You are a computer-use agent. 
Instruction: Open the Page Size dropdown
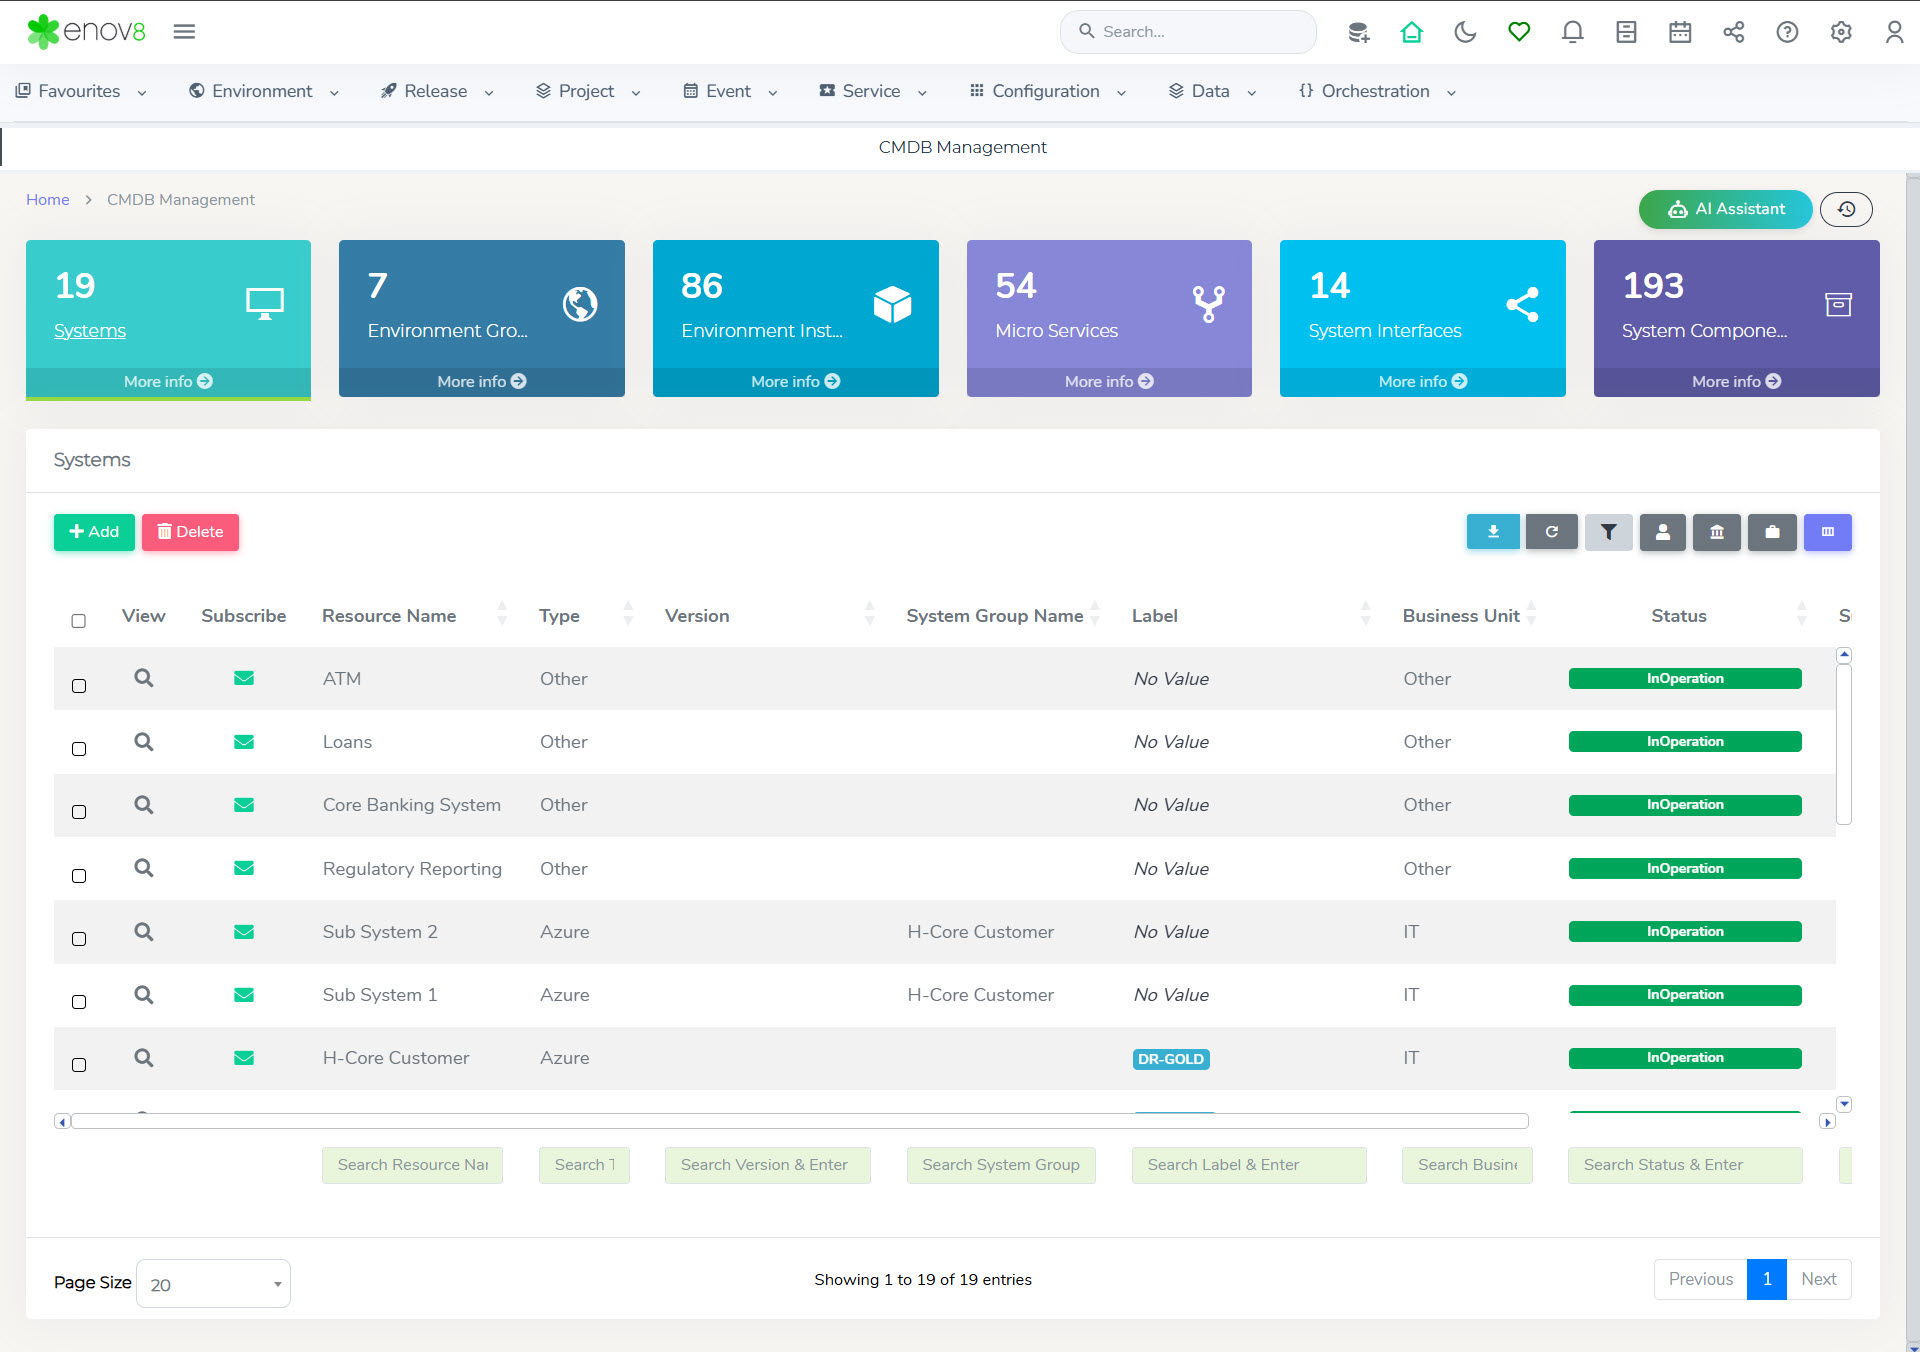click(x=213, y=1284)
